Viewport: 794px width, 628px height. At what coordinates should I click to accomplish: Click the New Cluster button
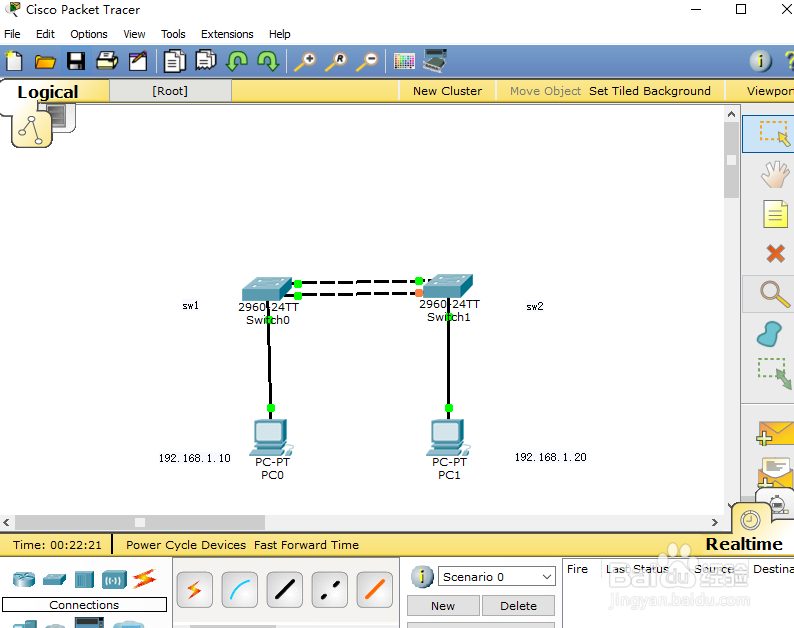coord(447,91)
